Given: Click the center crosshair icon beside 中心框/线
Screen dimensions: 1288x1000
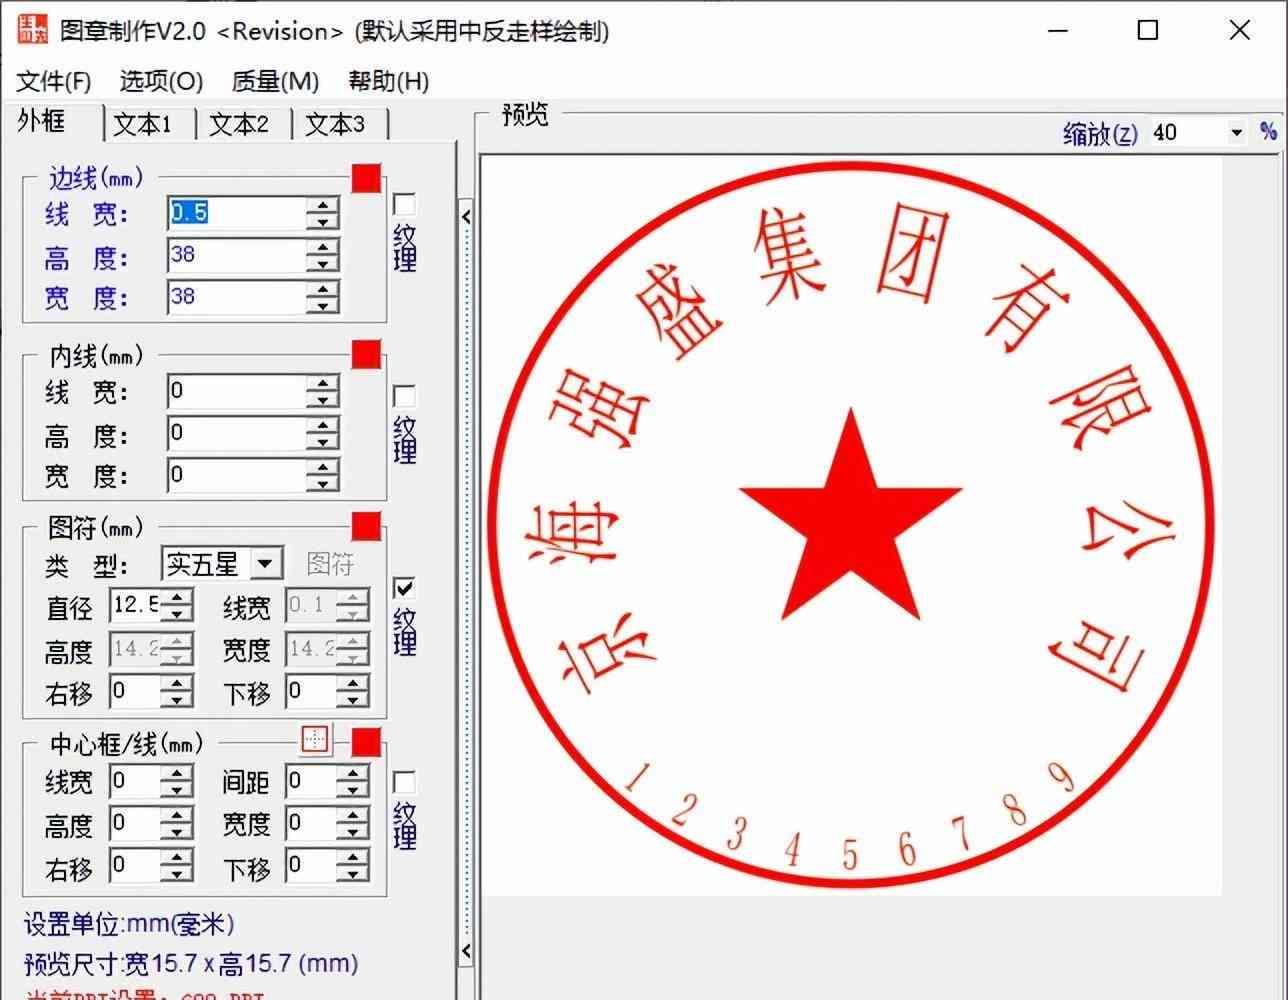Looking at the screenshot, I should pos(315,740).
